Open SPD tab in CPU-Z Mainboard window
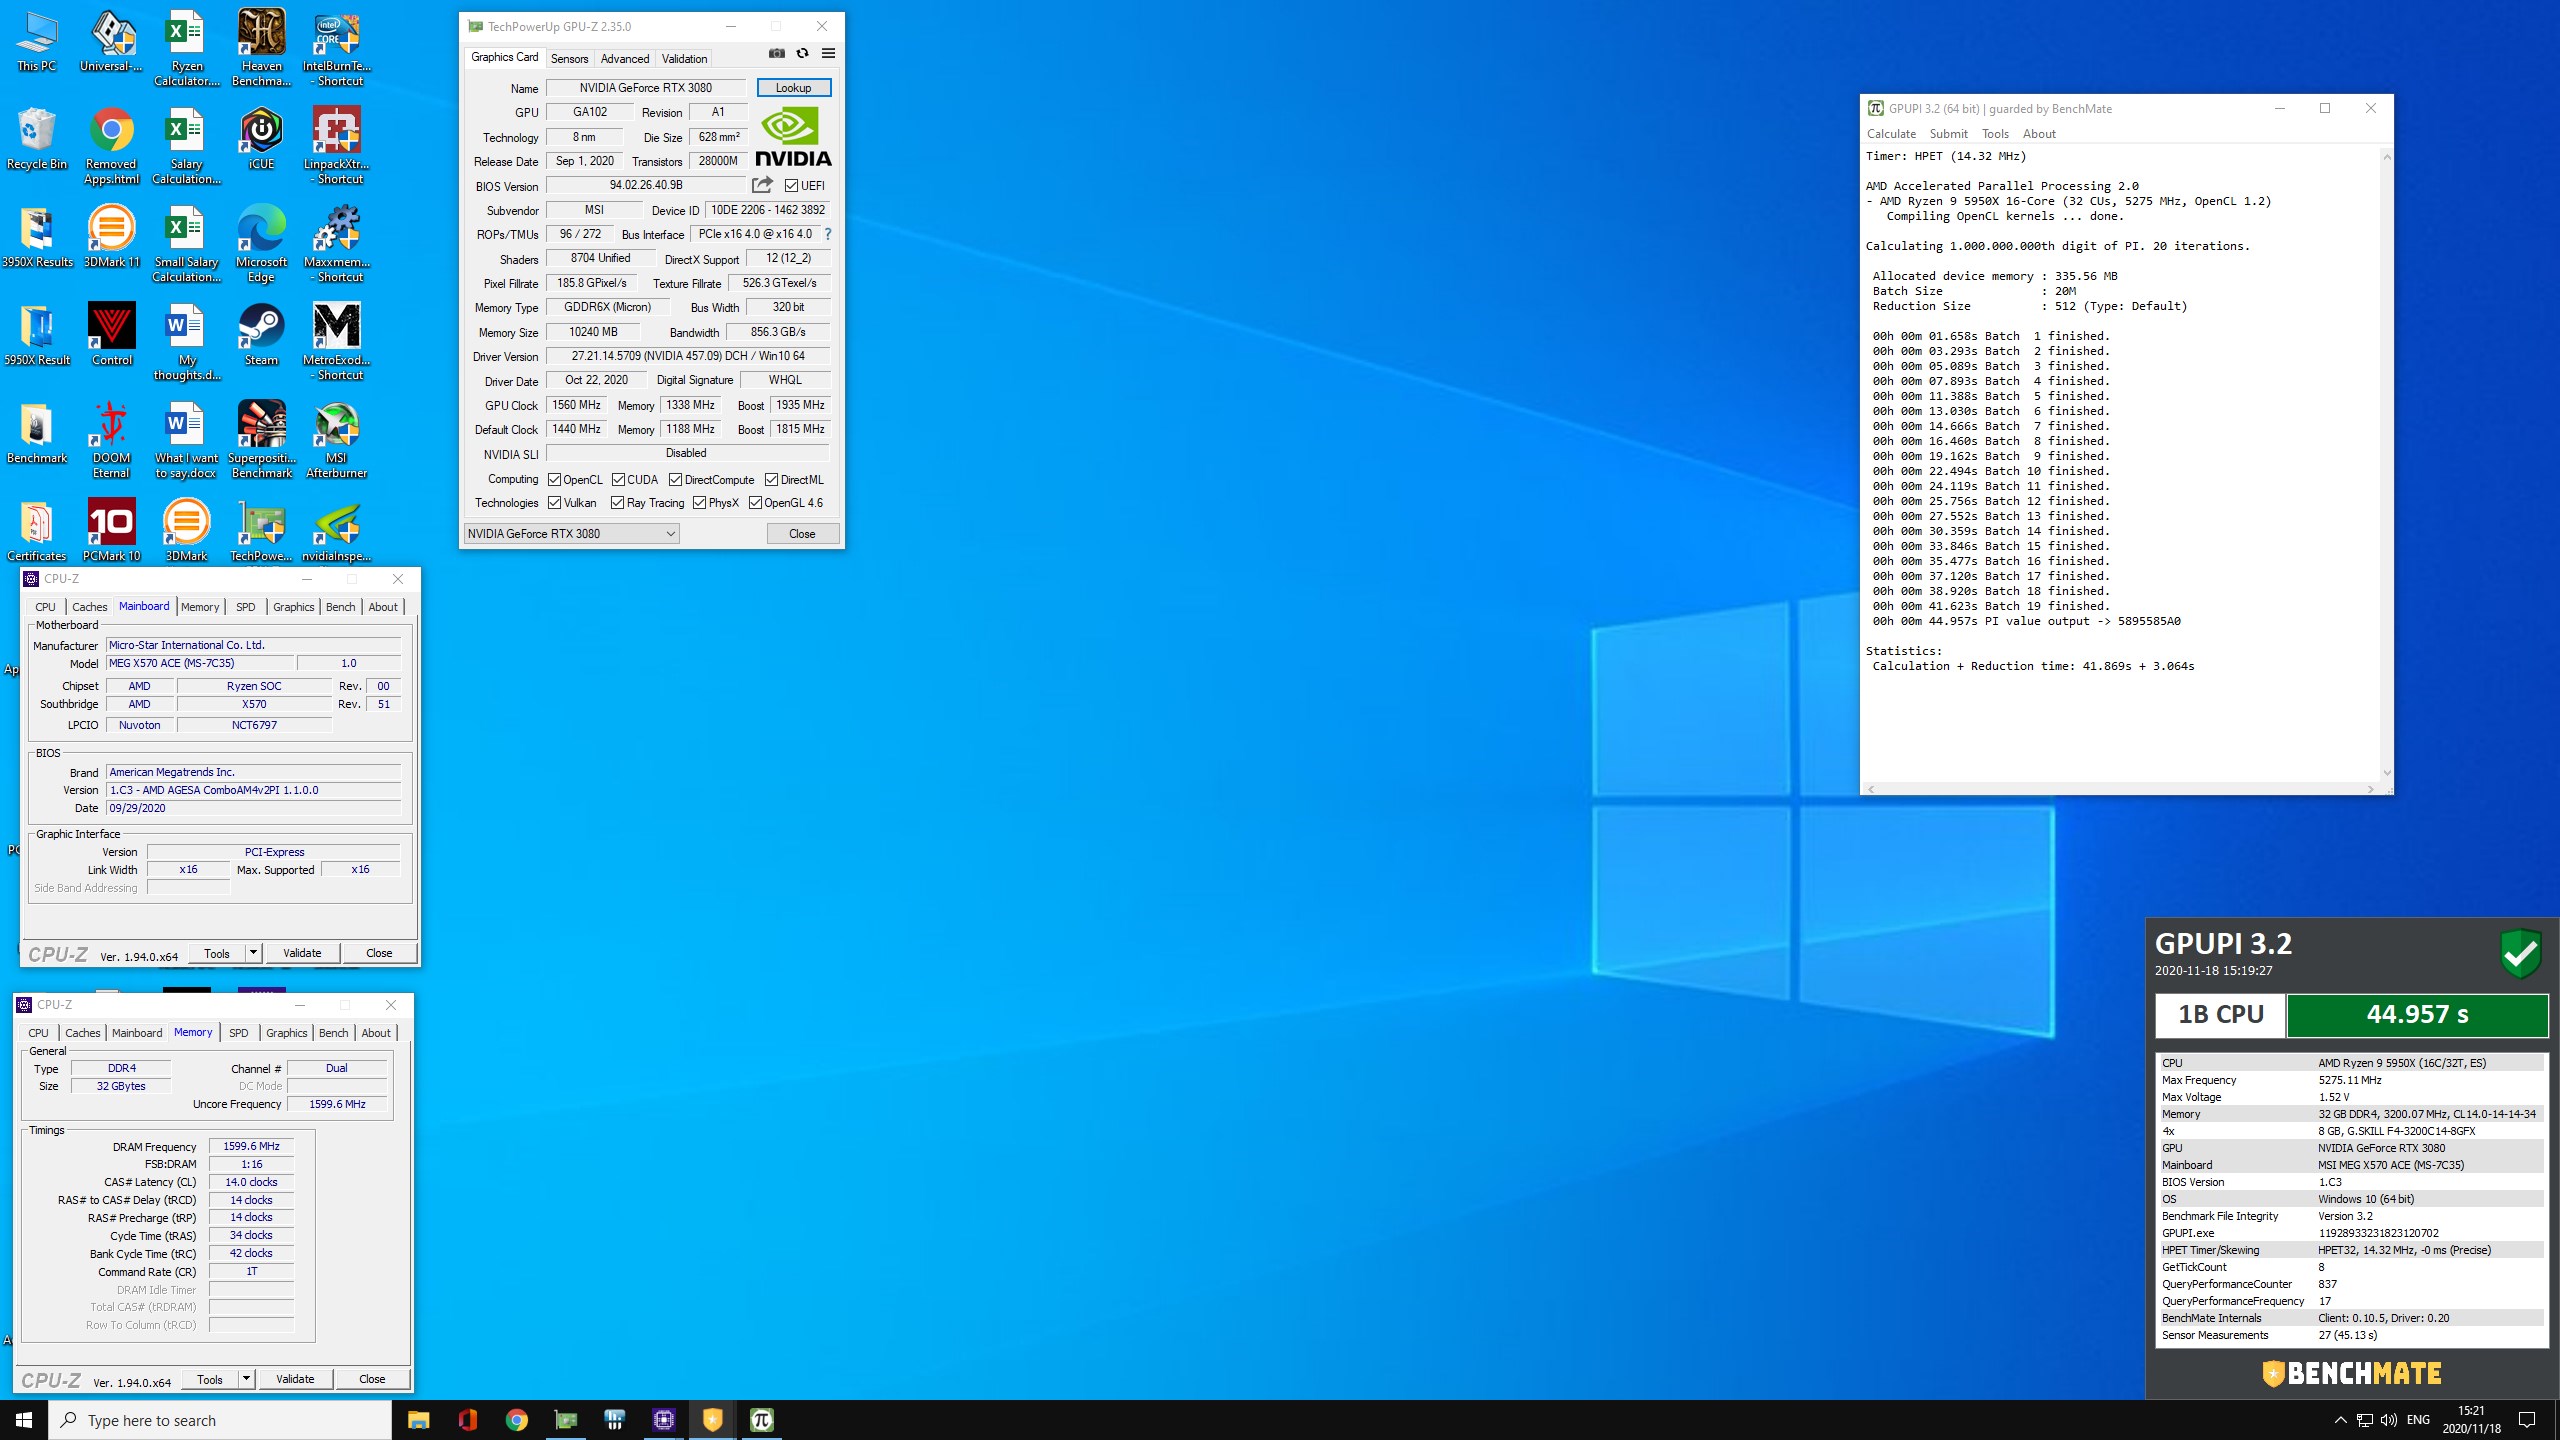The height and width of the screenshot is (1440, 2560). [x=246, y=607]
